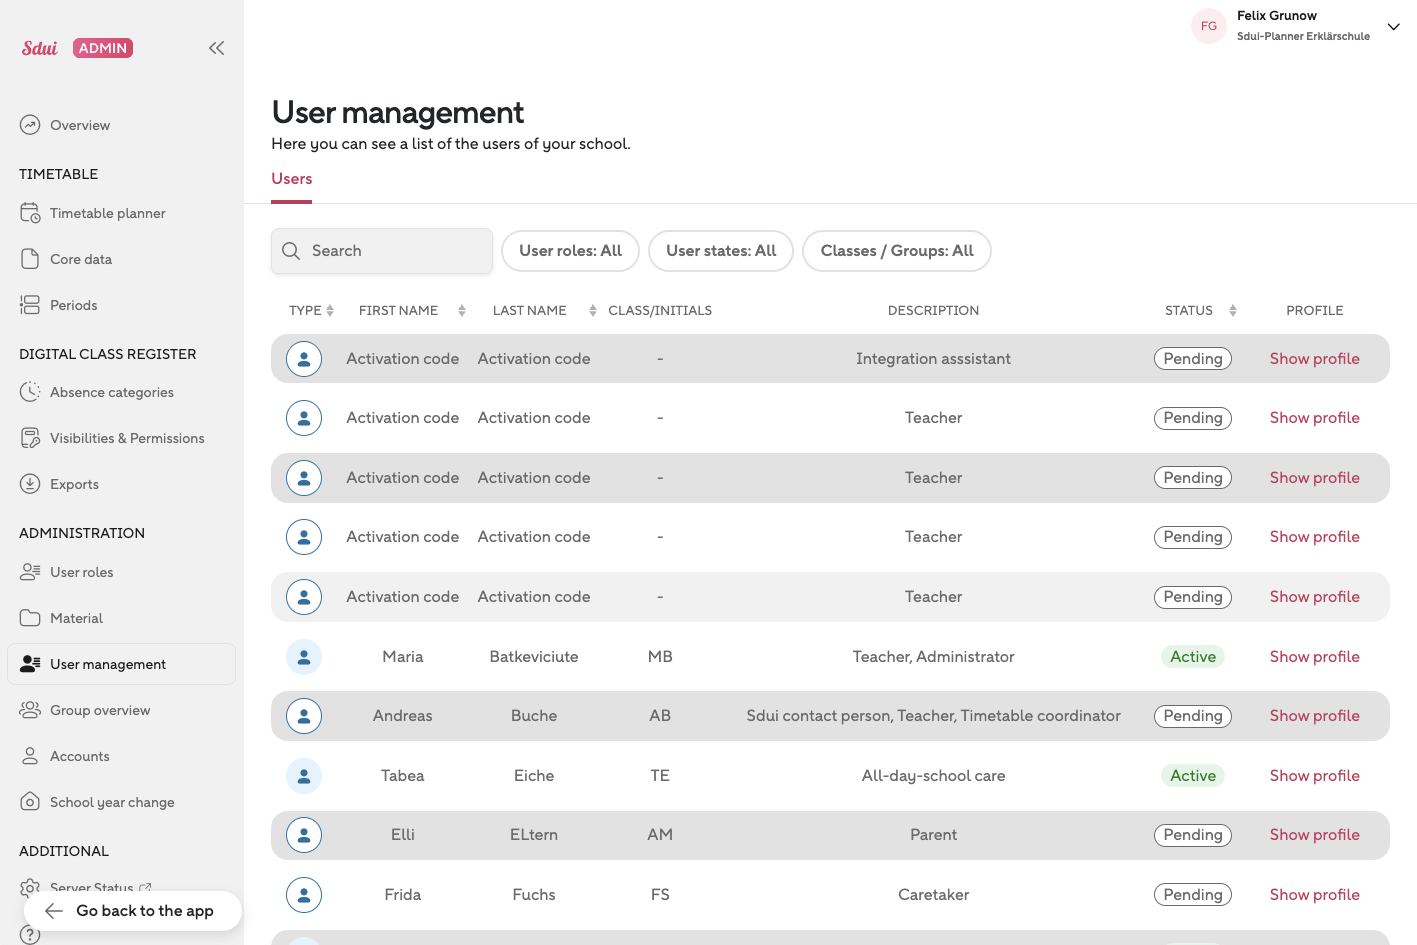
Task: Click the Group overview people icon
Action: 30,710
